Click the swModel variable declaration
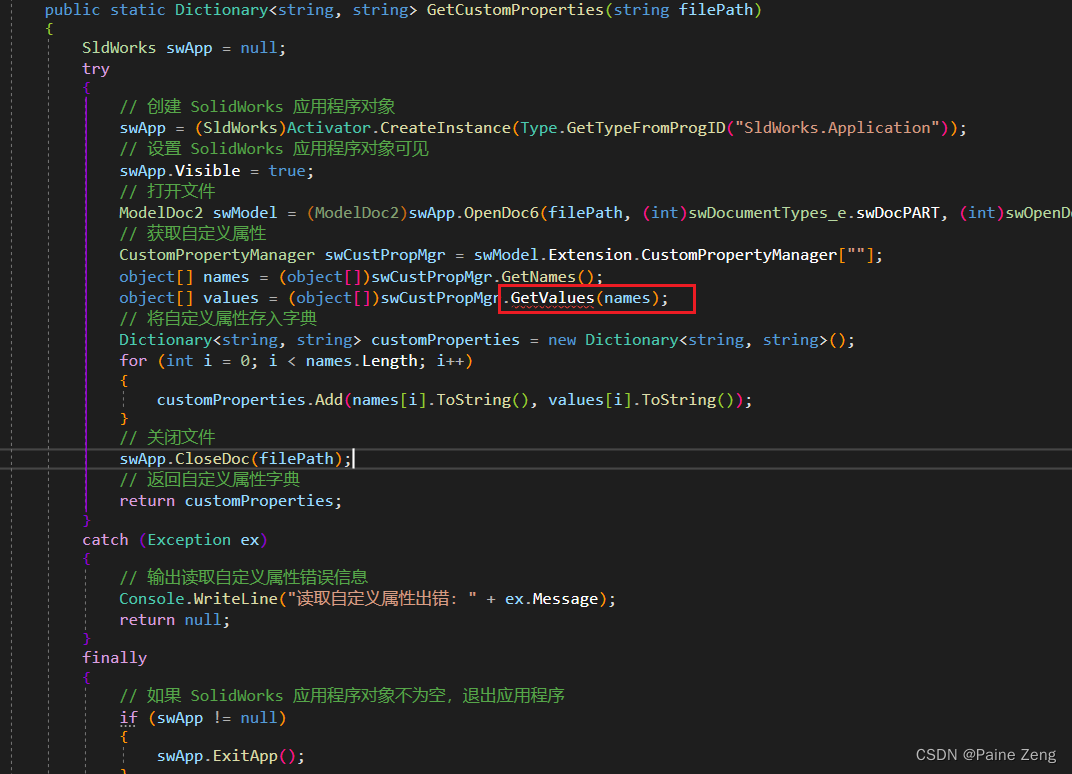 click(245, 213)
